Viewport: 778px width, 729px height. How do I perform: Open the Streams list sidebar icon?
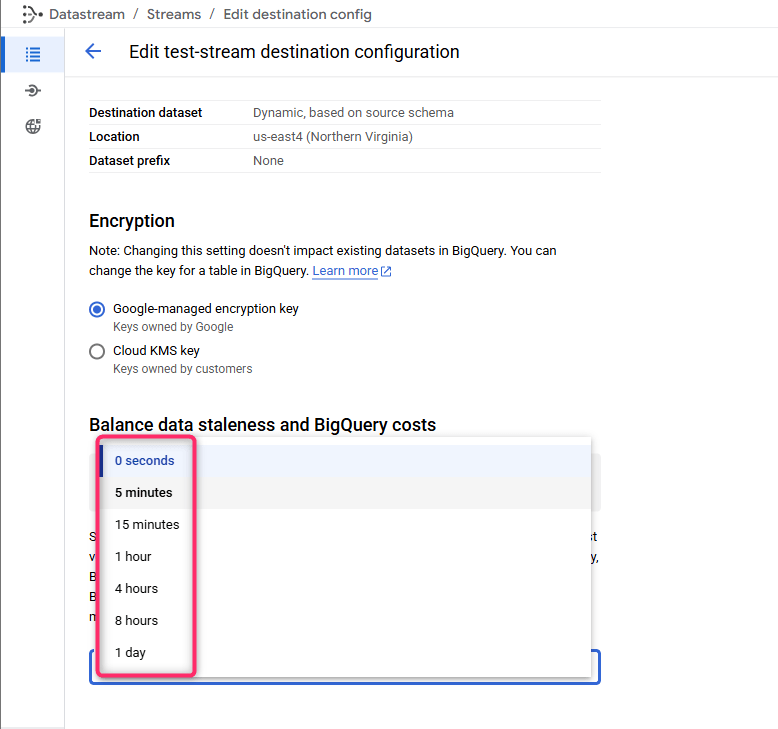(33, 54)
